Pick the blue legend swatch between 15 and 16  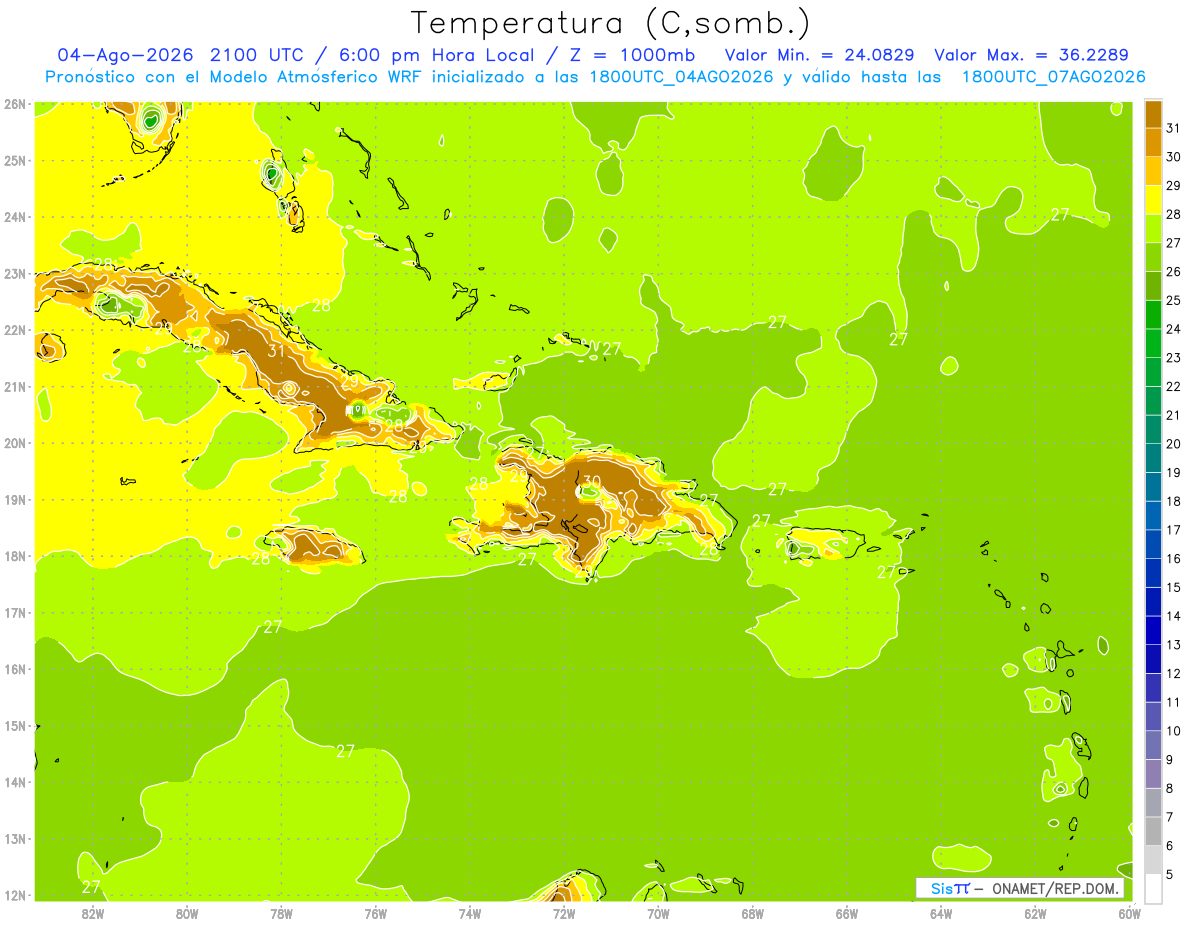tap(1153, 573)
